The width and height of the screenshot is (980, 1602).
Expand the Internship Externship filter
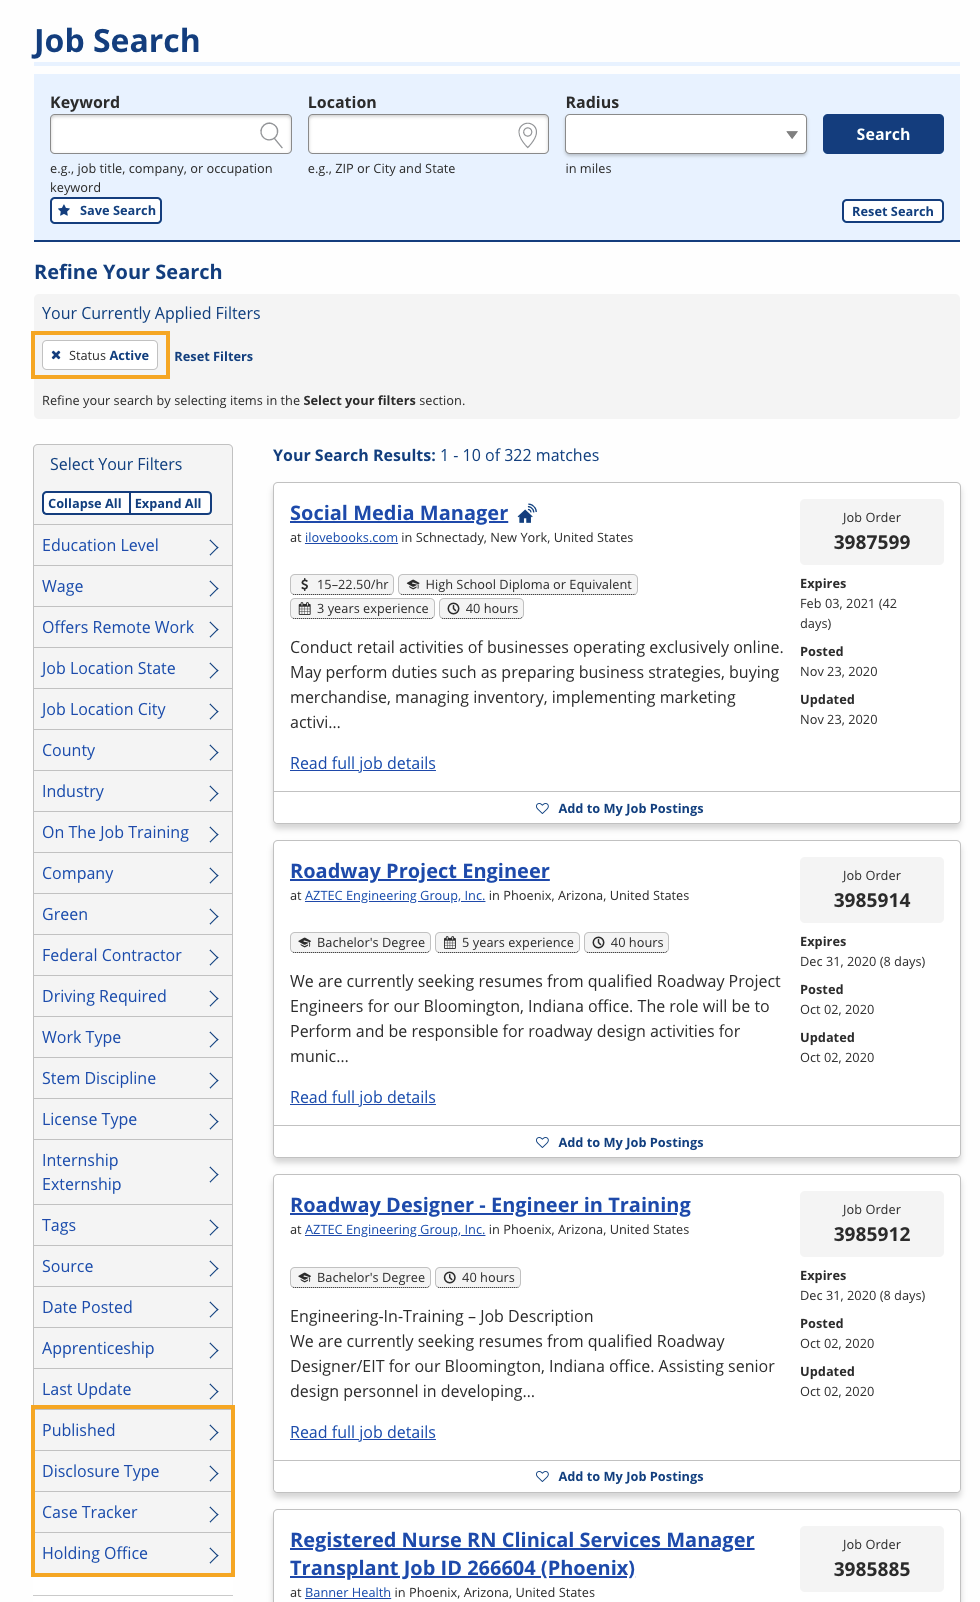133,1173
